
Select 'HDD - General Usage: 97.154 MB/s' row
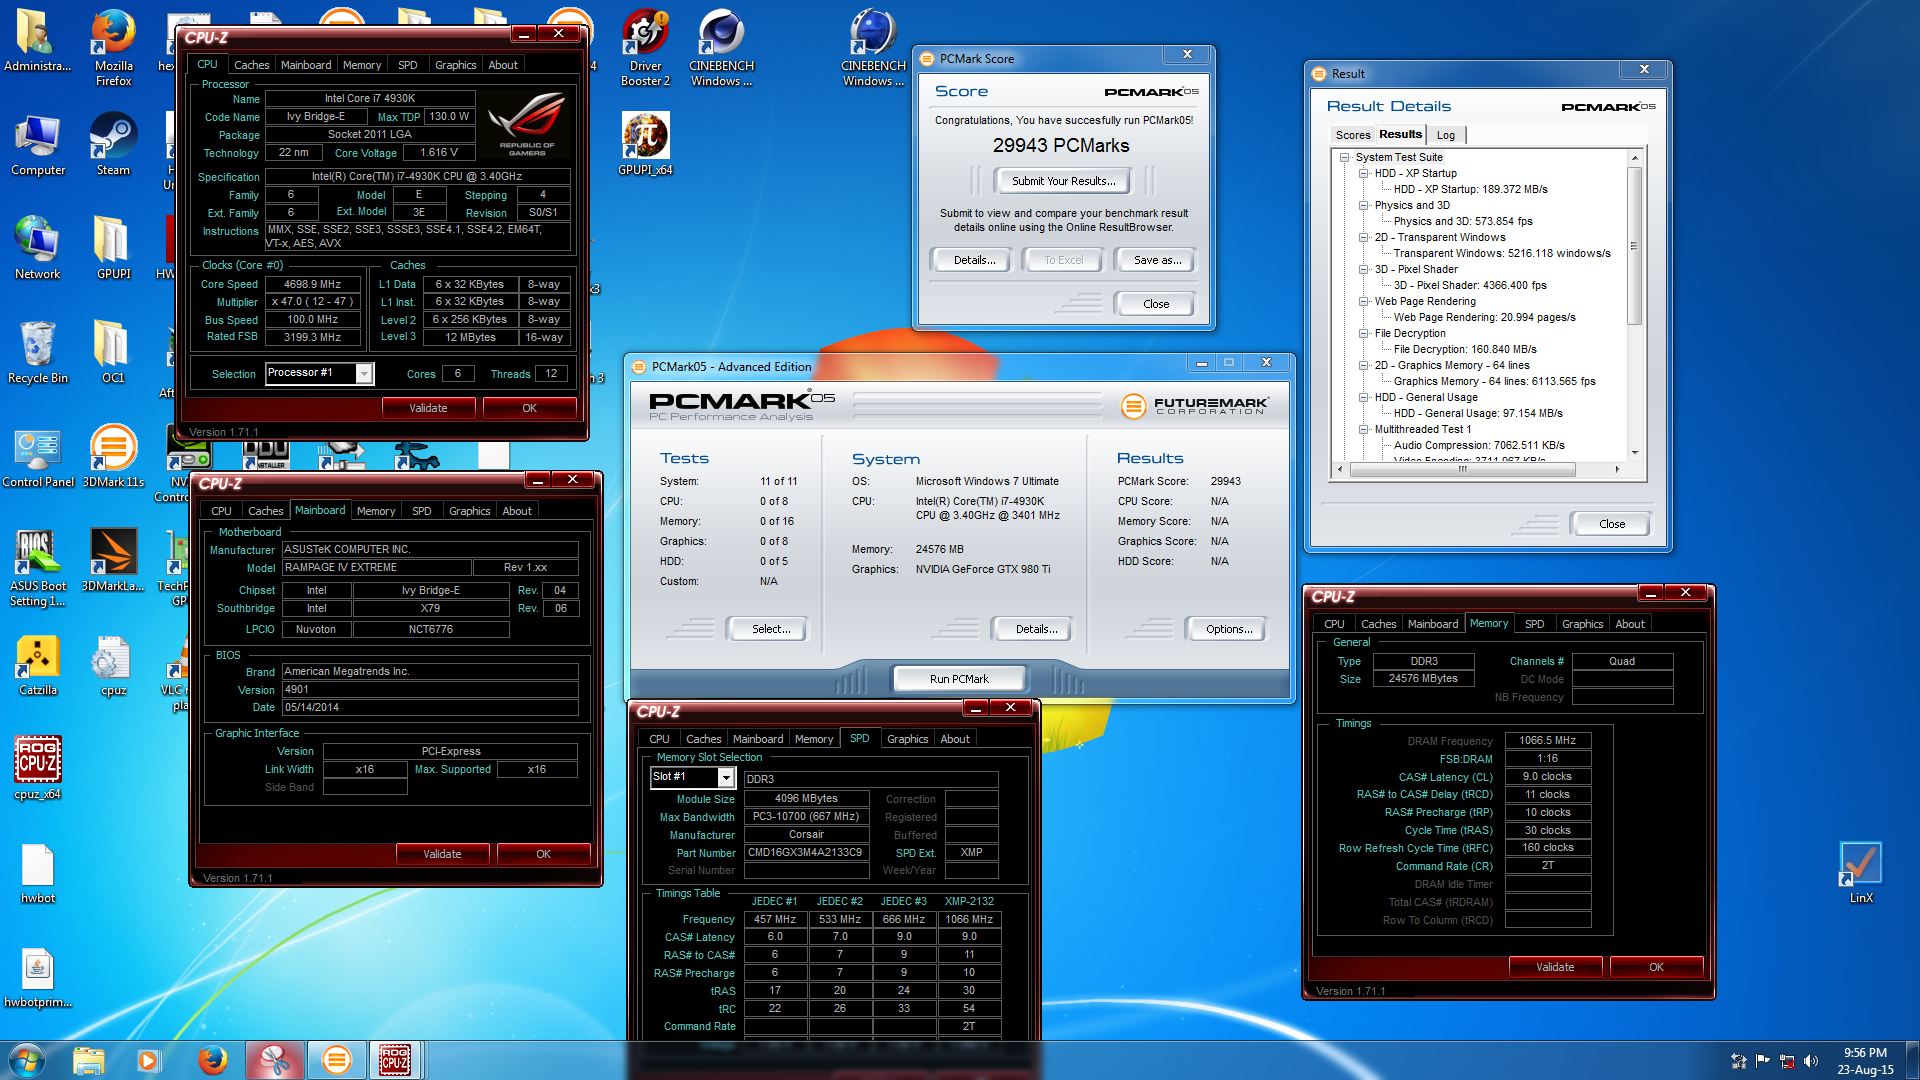tap(1478, 413)
